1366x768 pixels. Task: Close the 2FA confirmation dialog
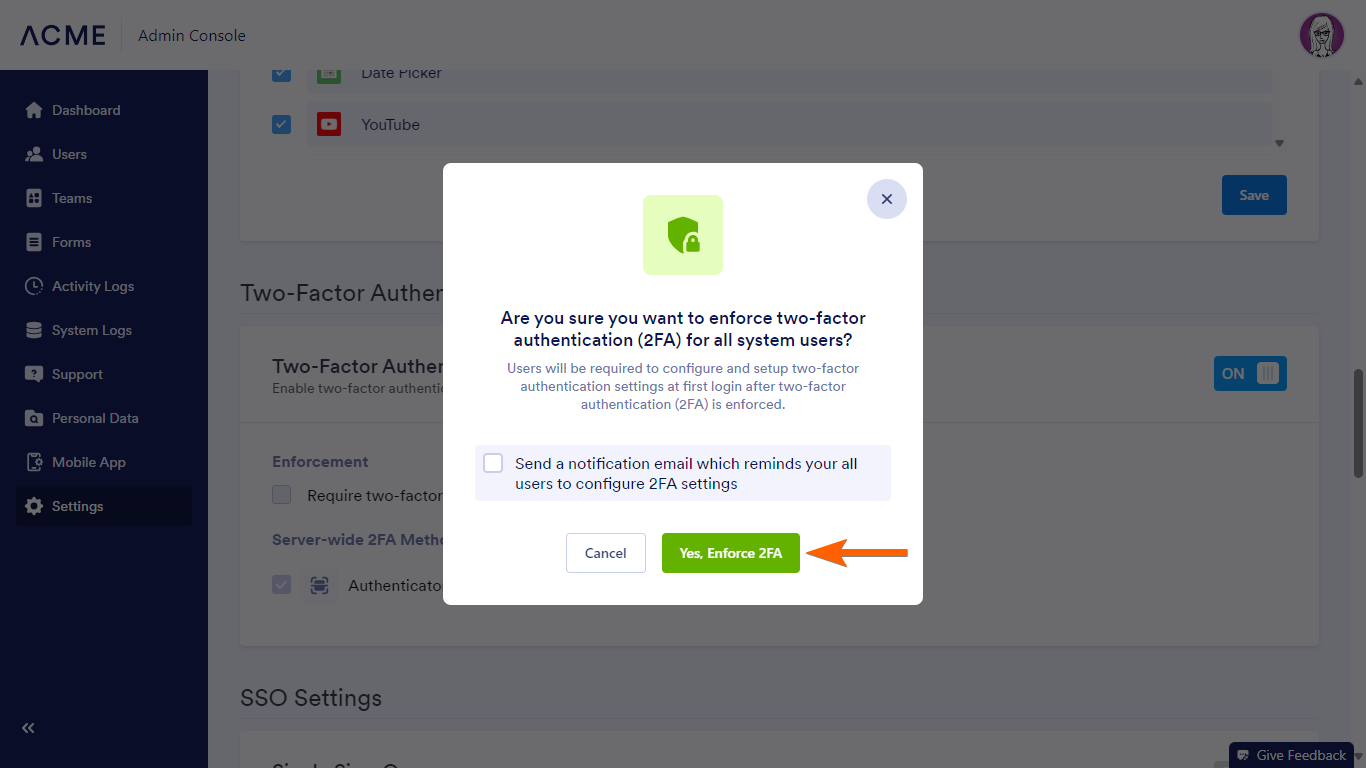pos(887,199)
